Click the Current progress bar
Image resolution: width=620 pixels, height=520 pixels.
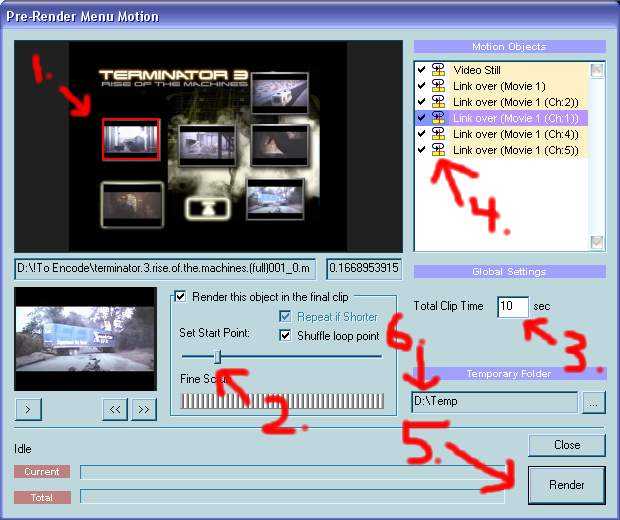[293, 472]
